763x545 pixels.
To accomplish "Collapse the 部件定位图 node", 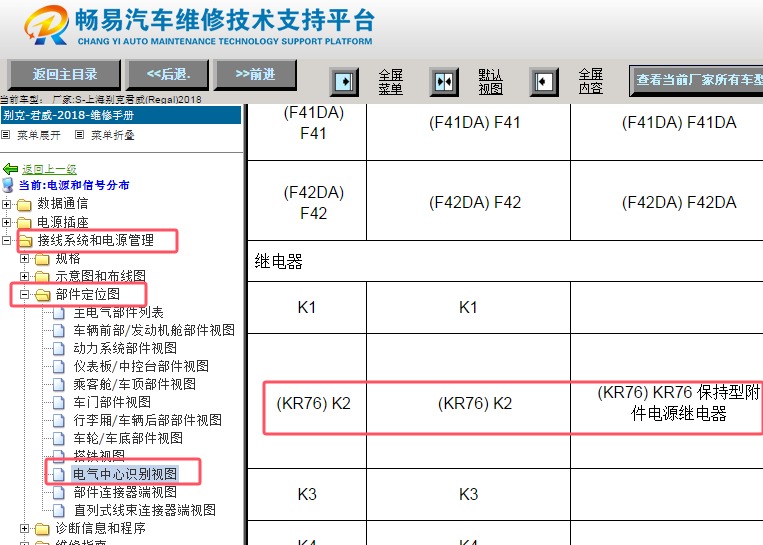I will (24, 294).
